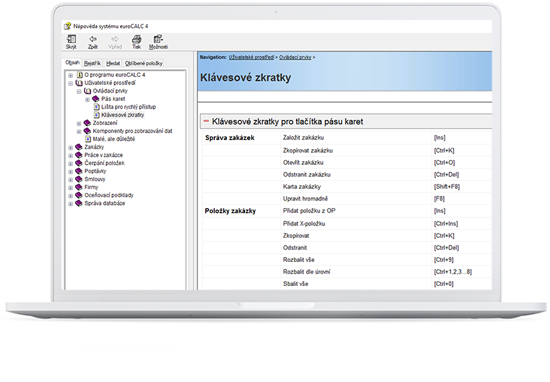Click the page icon of Malé, ale důležité
550x382 pixels.
tap(88, 139)
